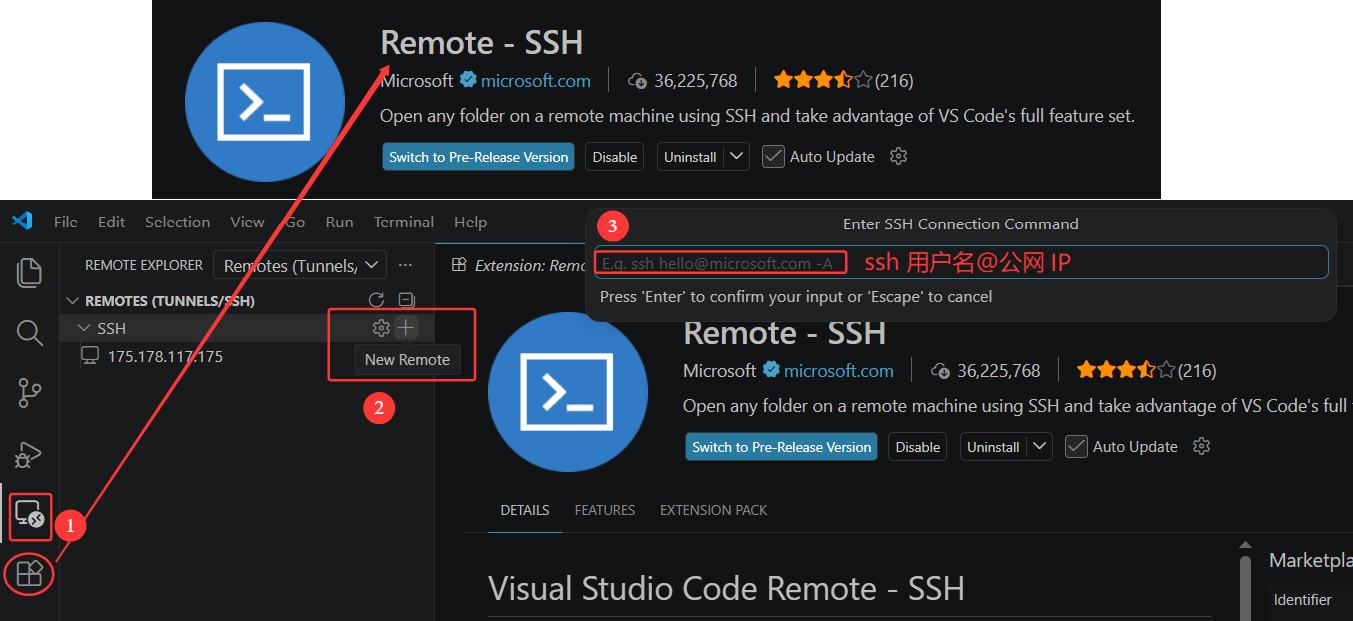1353x621 pixels.
Task: Click Microsoft publisher name in VS Code page
Action: (x=719, y=371)
